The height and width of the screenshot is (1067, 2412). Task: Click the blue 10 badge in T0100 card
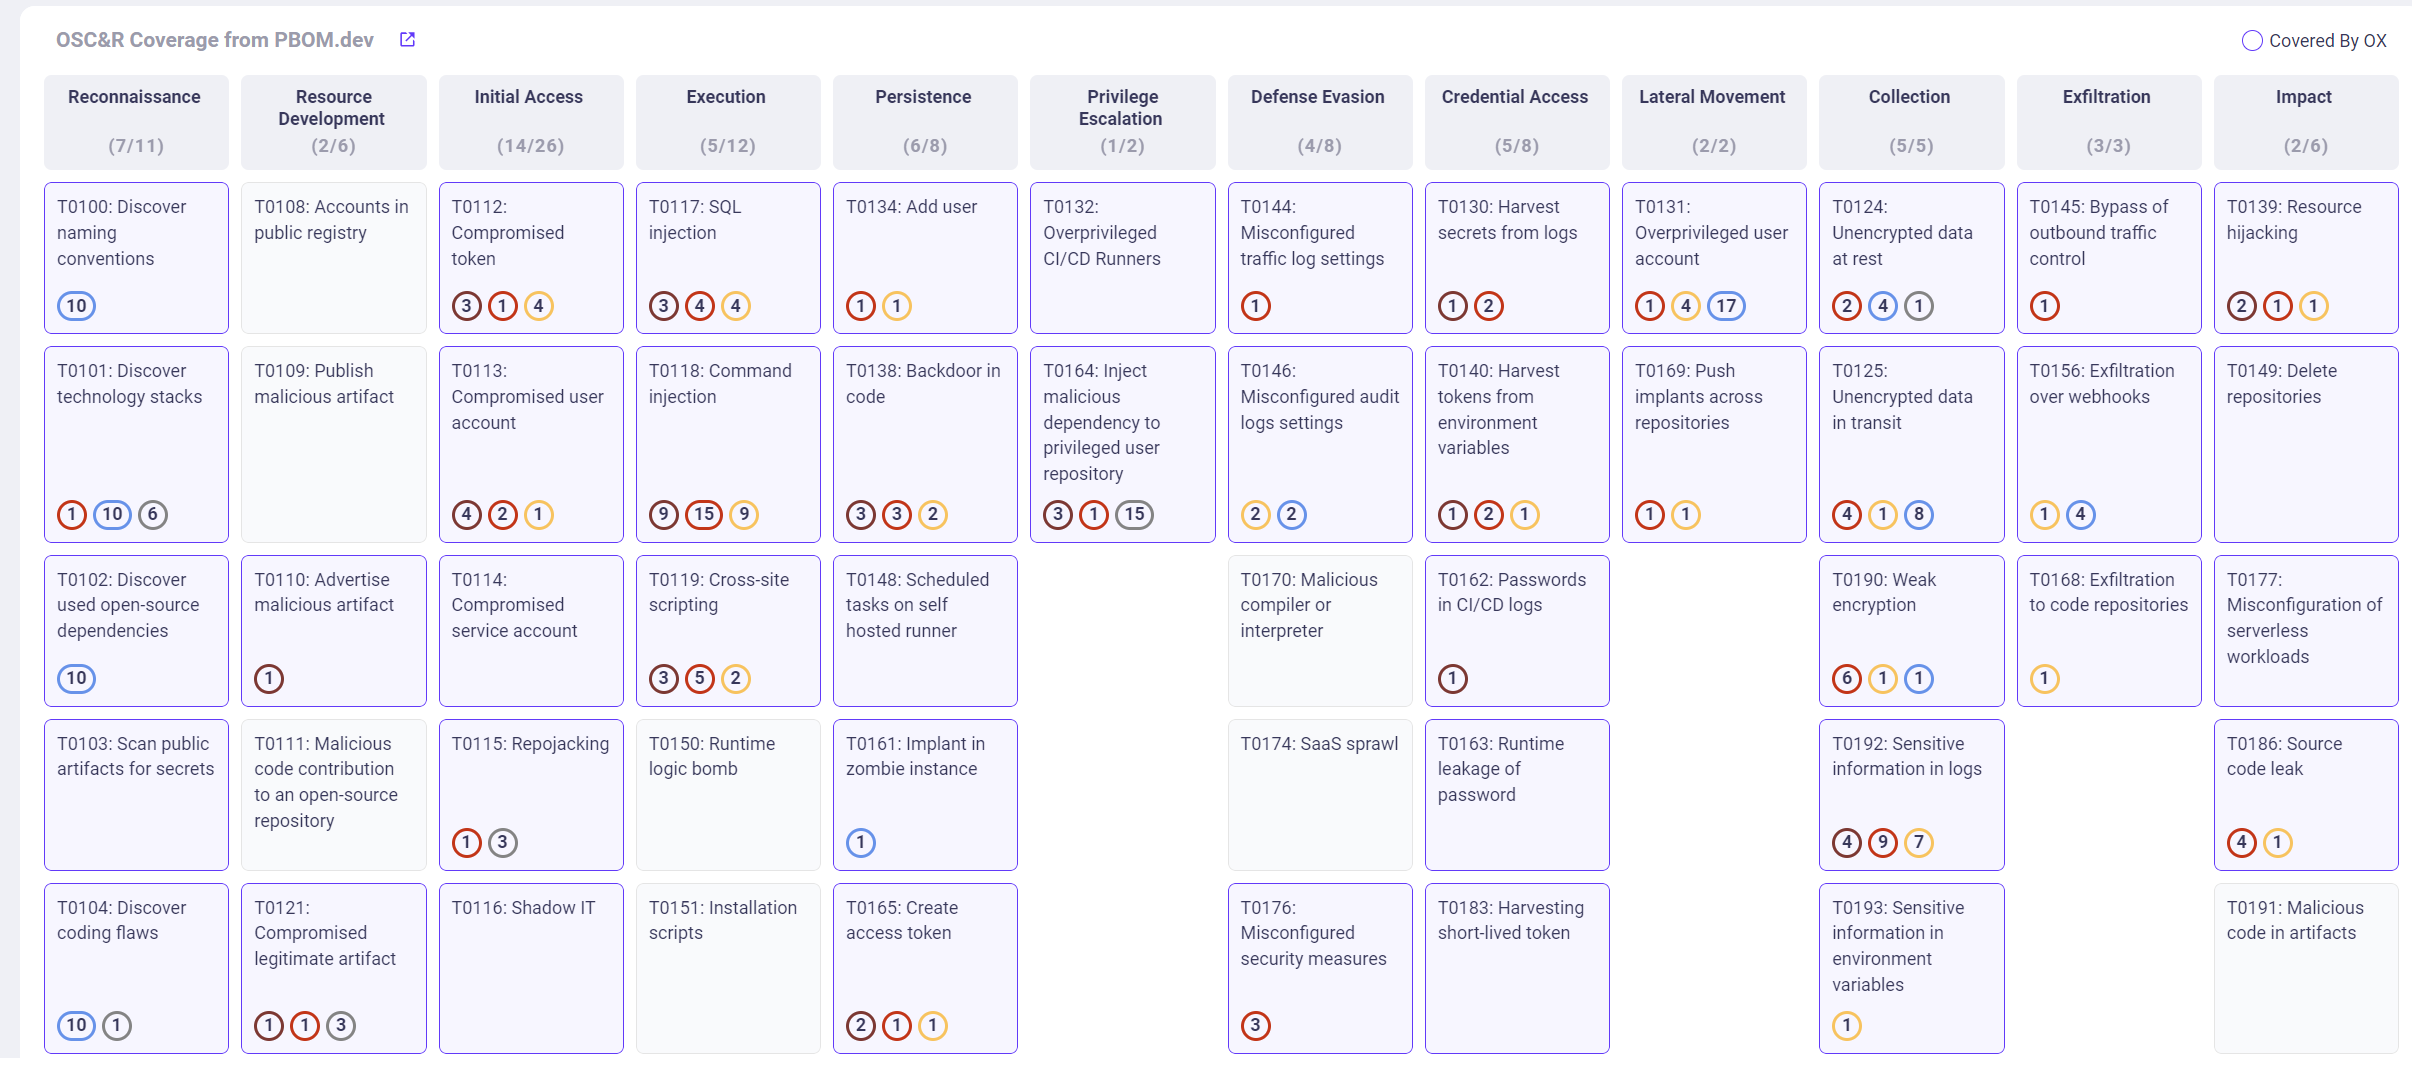[76, 306]
